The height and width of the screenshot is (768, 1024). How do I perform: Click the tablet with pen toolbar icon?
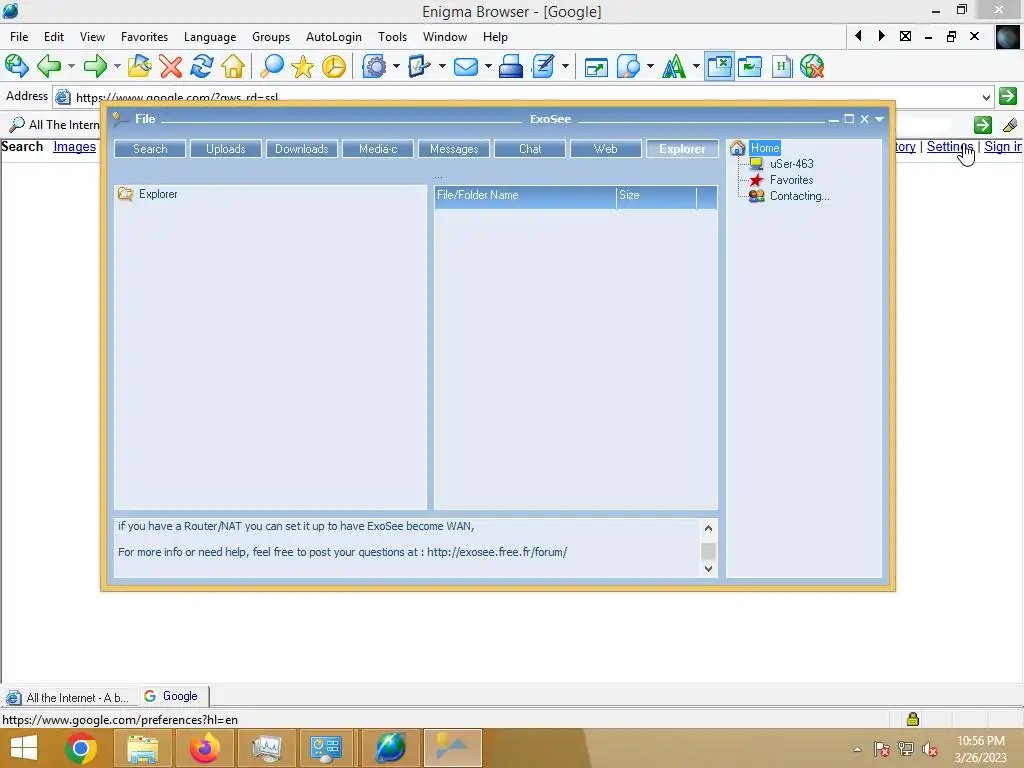[x=419, y=66]
